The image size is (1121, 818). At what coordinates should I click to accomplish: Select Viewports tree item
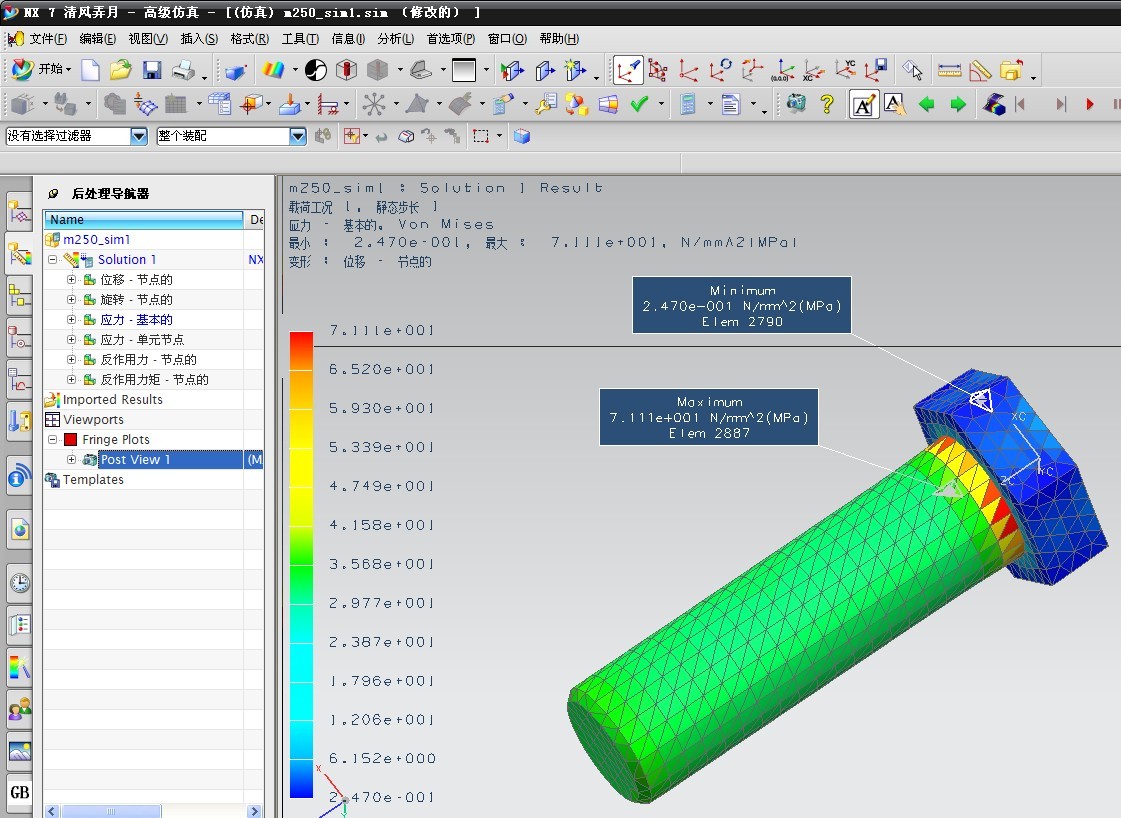point(93,420)
